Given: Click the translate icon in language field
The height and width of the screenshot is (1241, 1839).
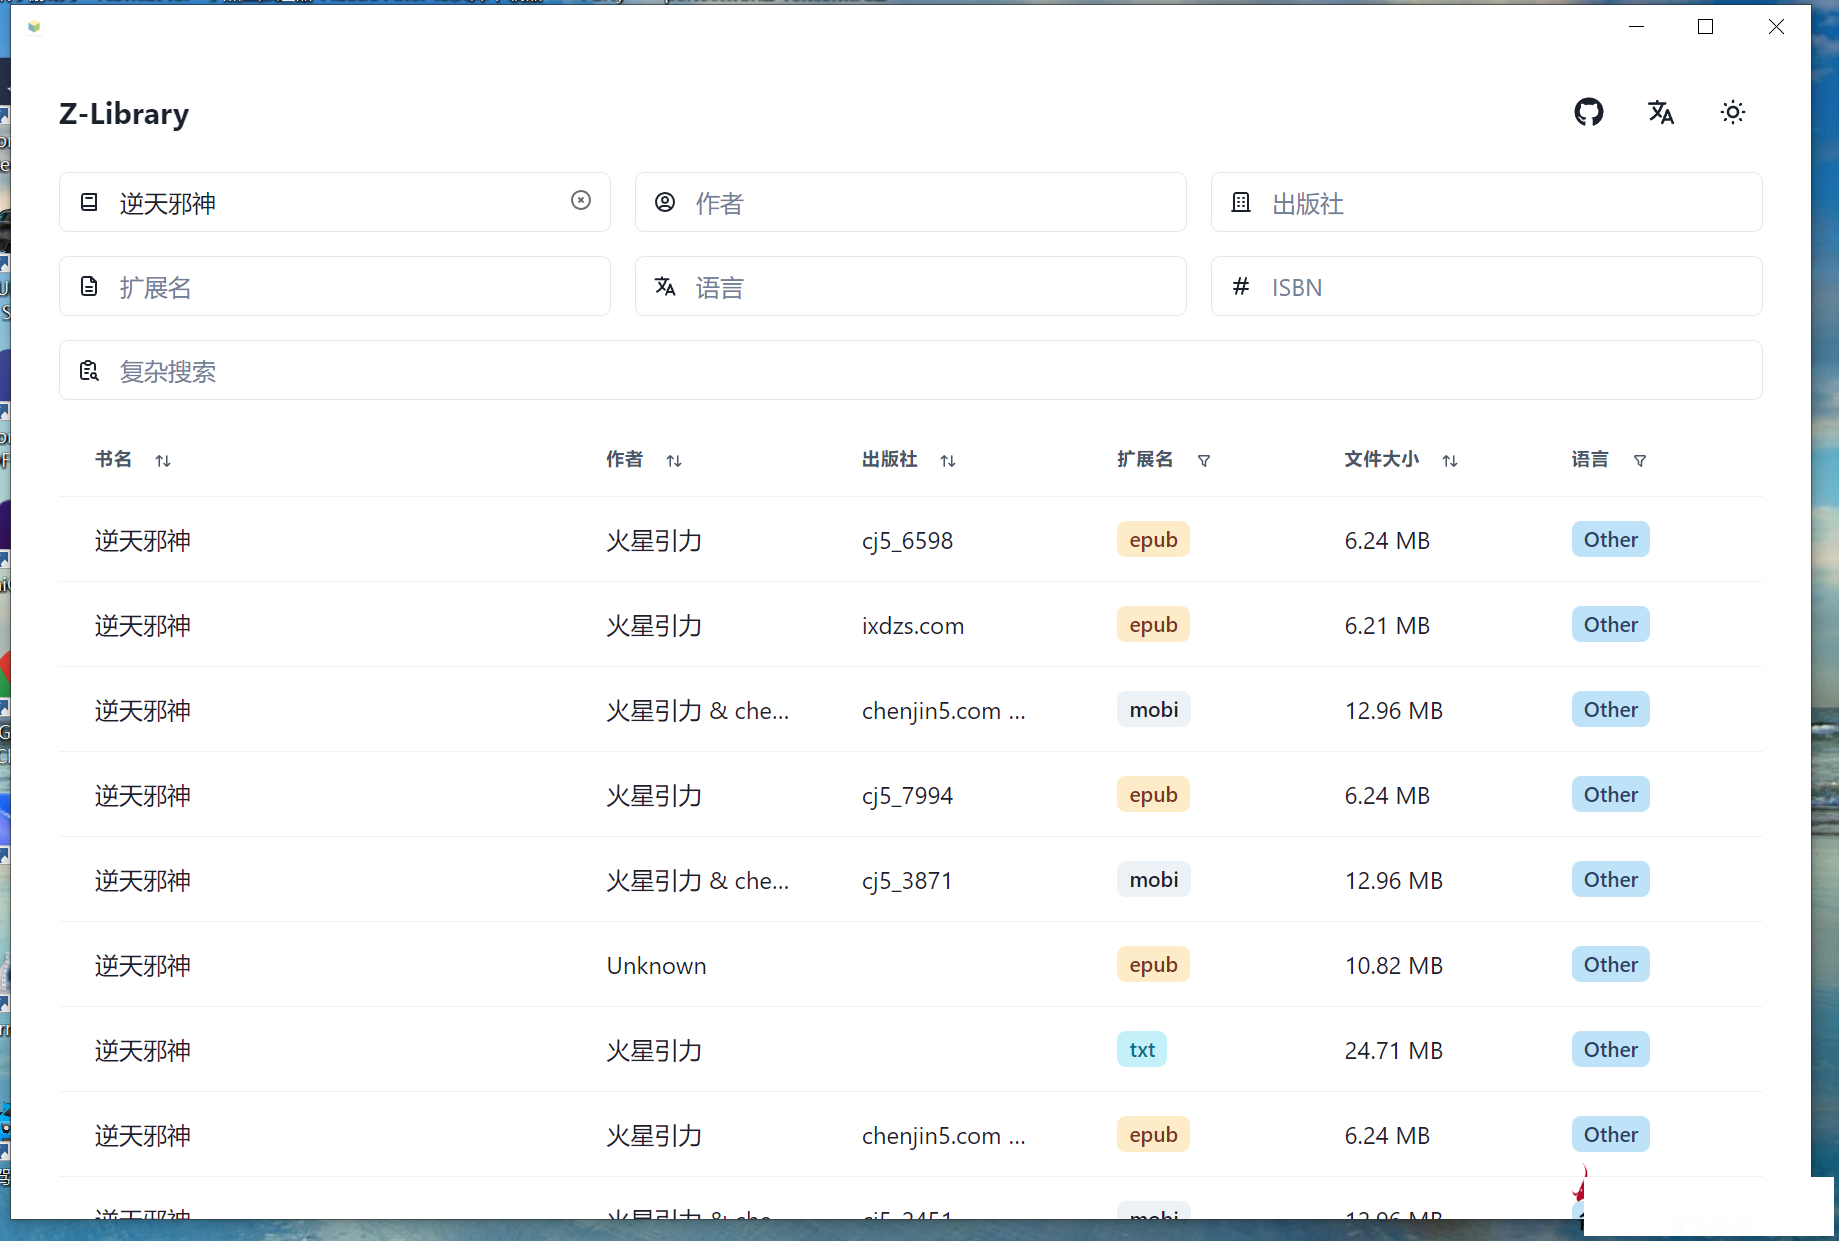Looking at the screenshot, I should [x=665, y=286].
